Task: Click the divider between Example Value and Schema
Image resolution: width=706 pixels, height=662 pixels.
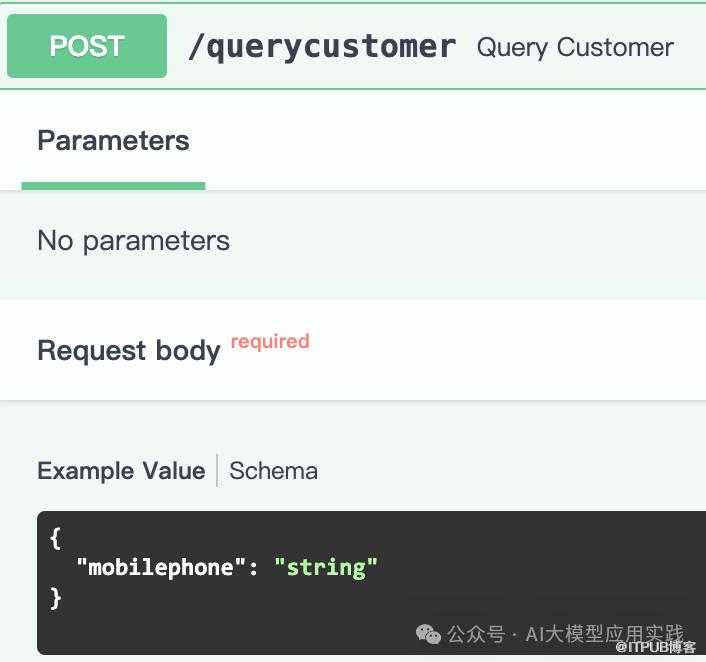Action: (x=217, y=471)
